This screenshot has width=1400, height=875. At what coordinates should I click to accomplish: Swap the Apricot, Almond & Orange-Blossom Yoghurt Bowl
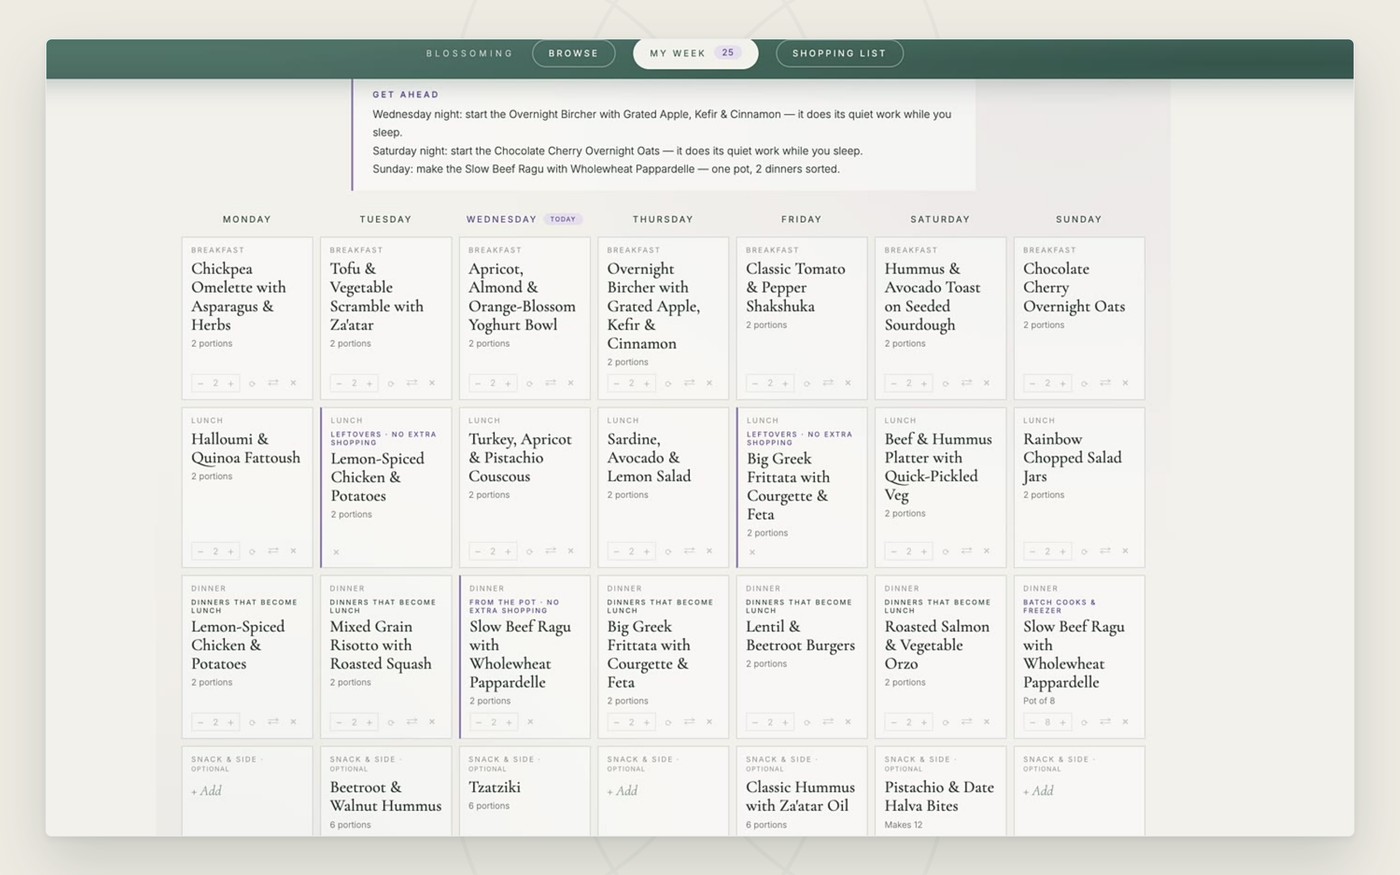550,383
